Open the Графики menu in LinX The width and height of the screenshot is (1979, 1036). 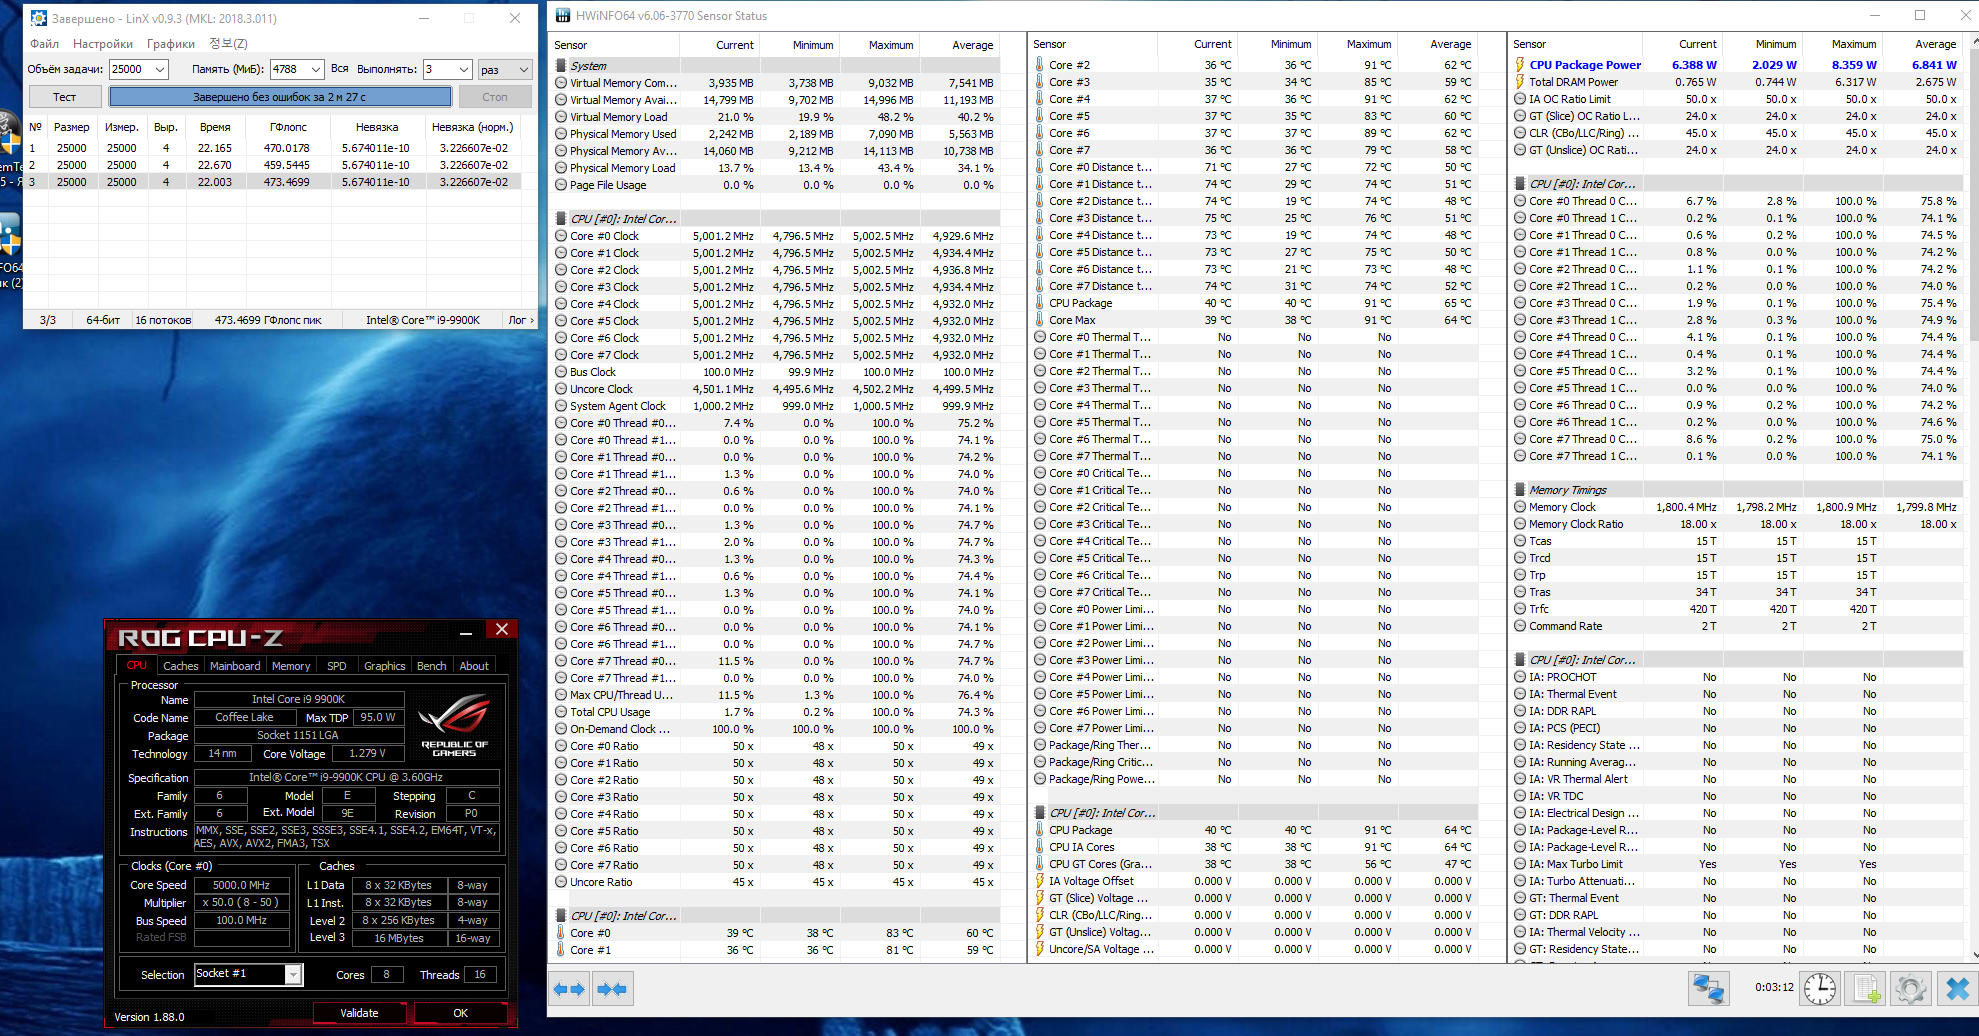[171, 44]
